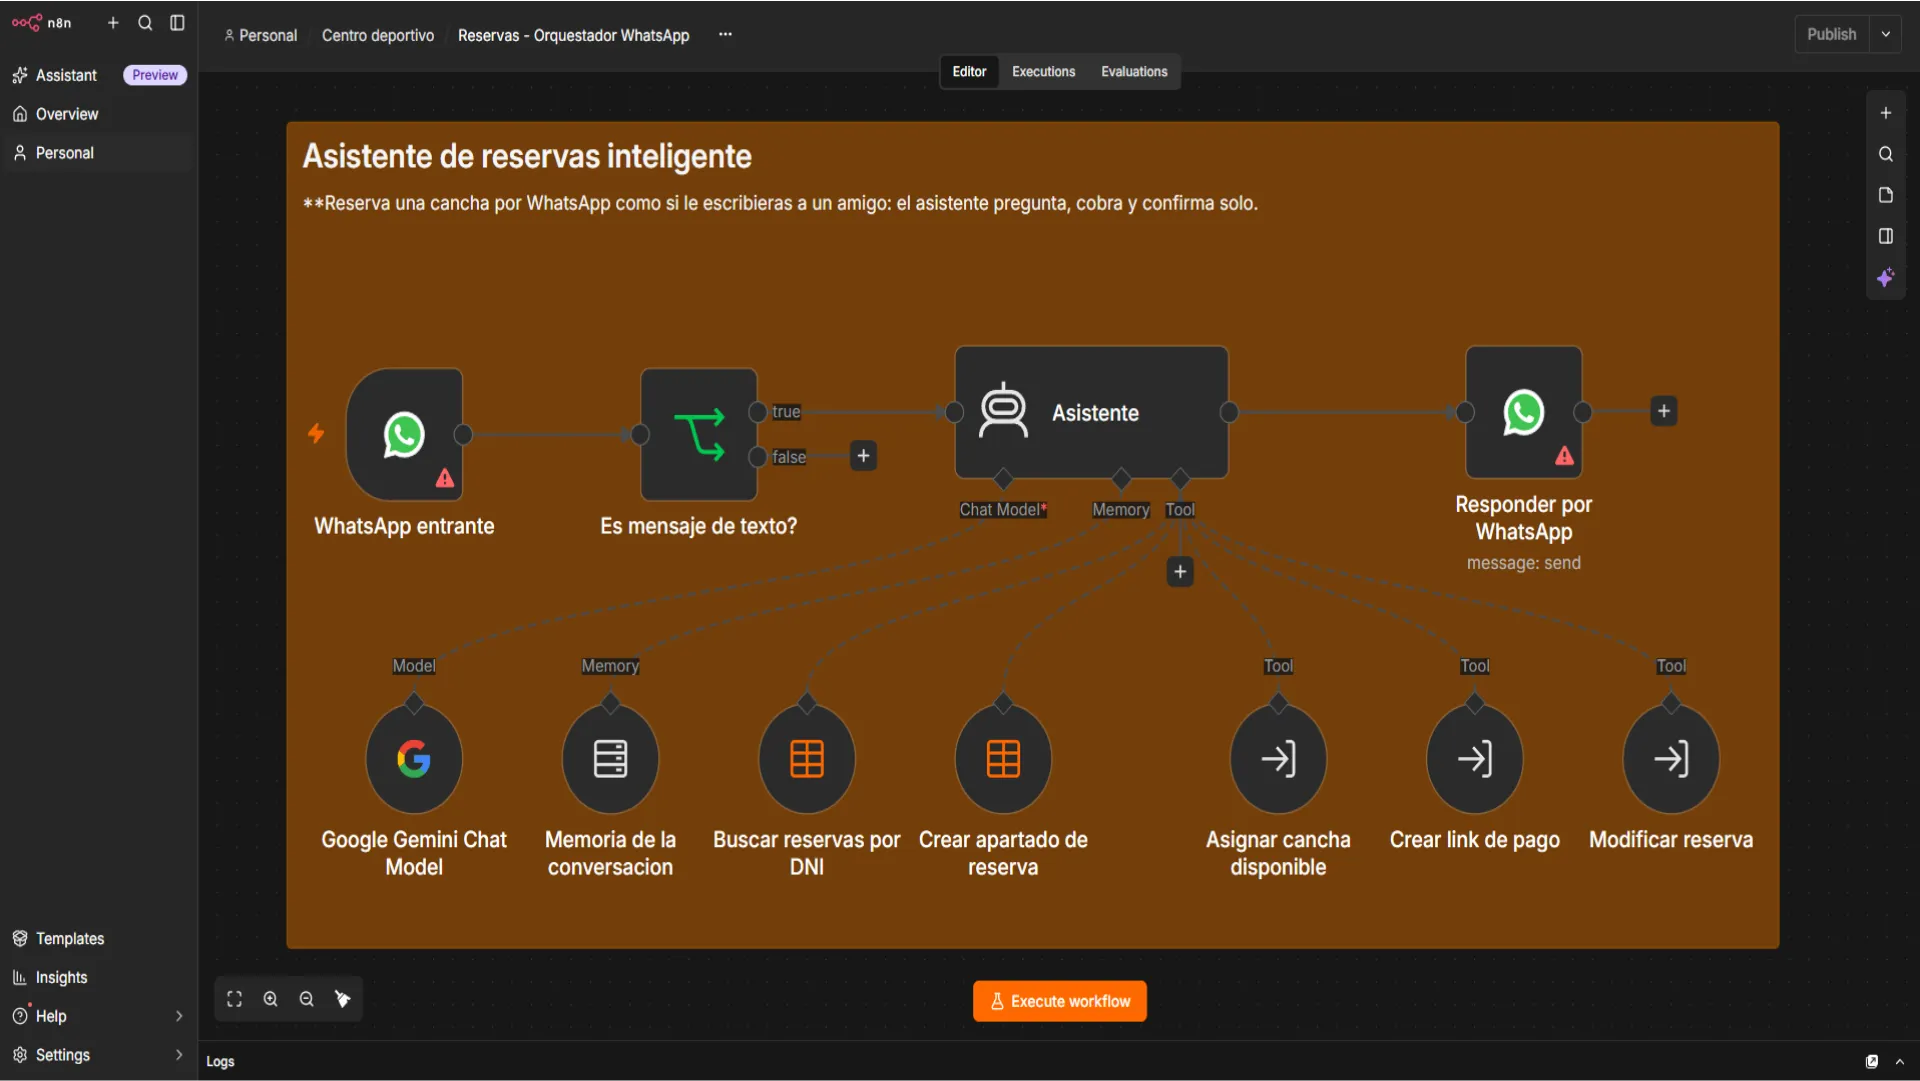Open Insights in the sidebar

[x=98, y=978]
